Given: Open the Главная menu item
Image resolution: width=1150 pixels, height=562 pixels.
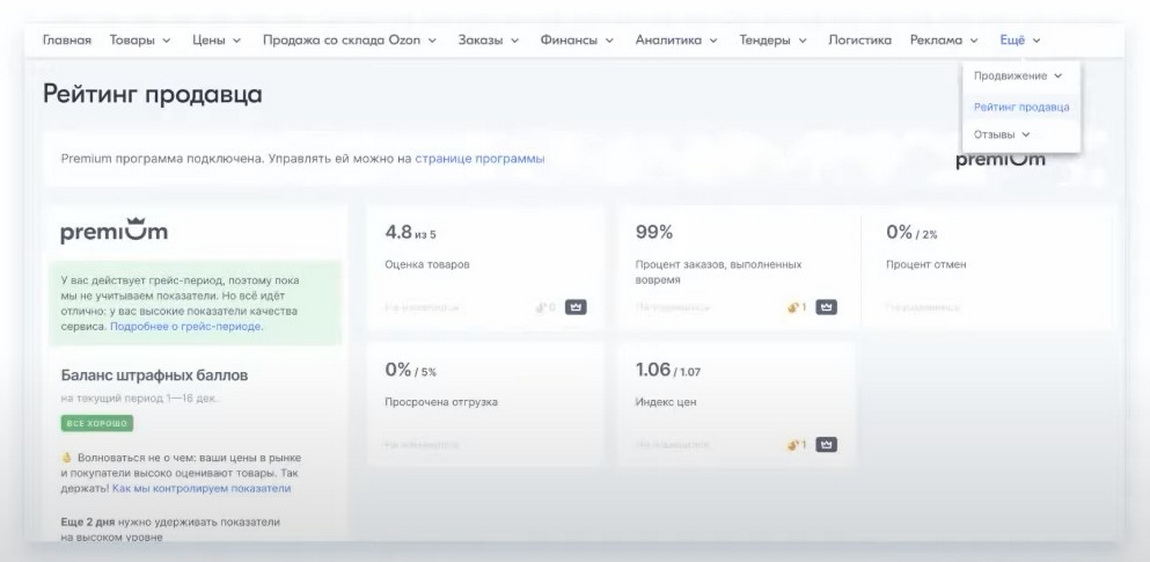Looking at the screenshot, I should click(x=67, y=40).
